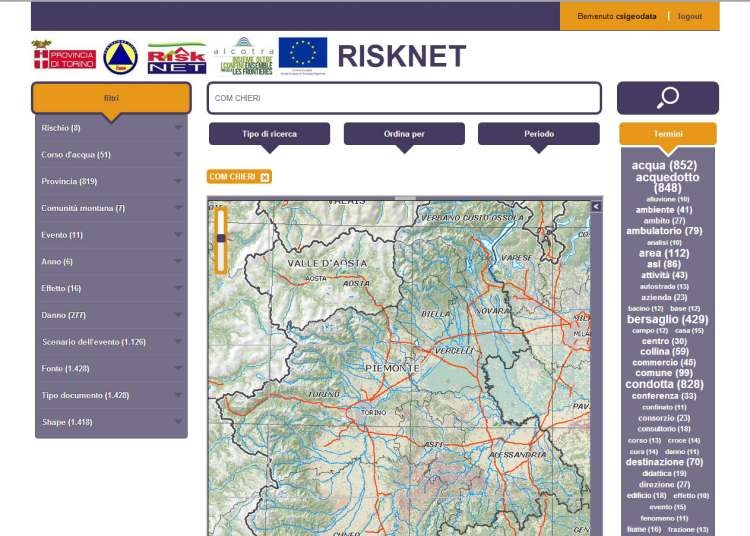The height and width of the screenshot is (536, 750).
Task: Open the Tipo di ricerca dropdown
Action: coord(269,134)
